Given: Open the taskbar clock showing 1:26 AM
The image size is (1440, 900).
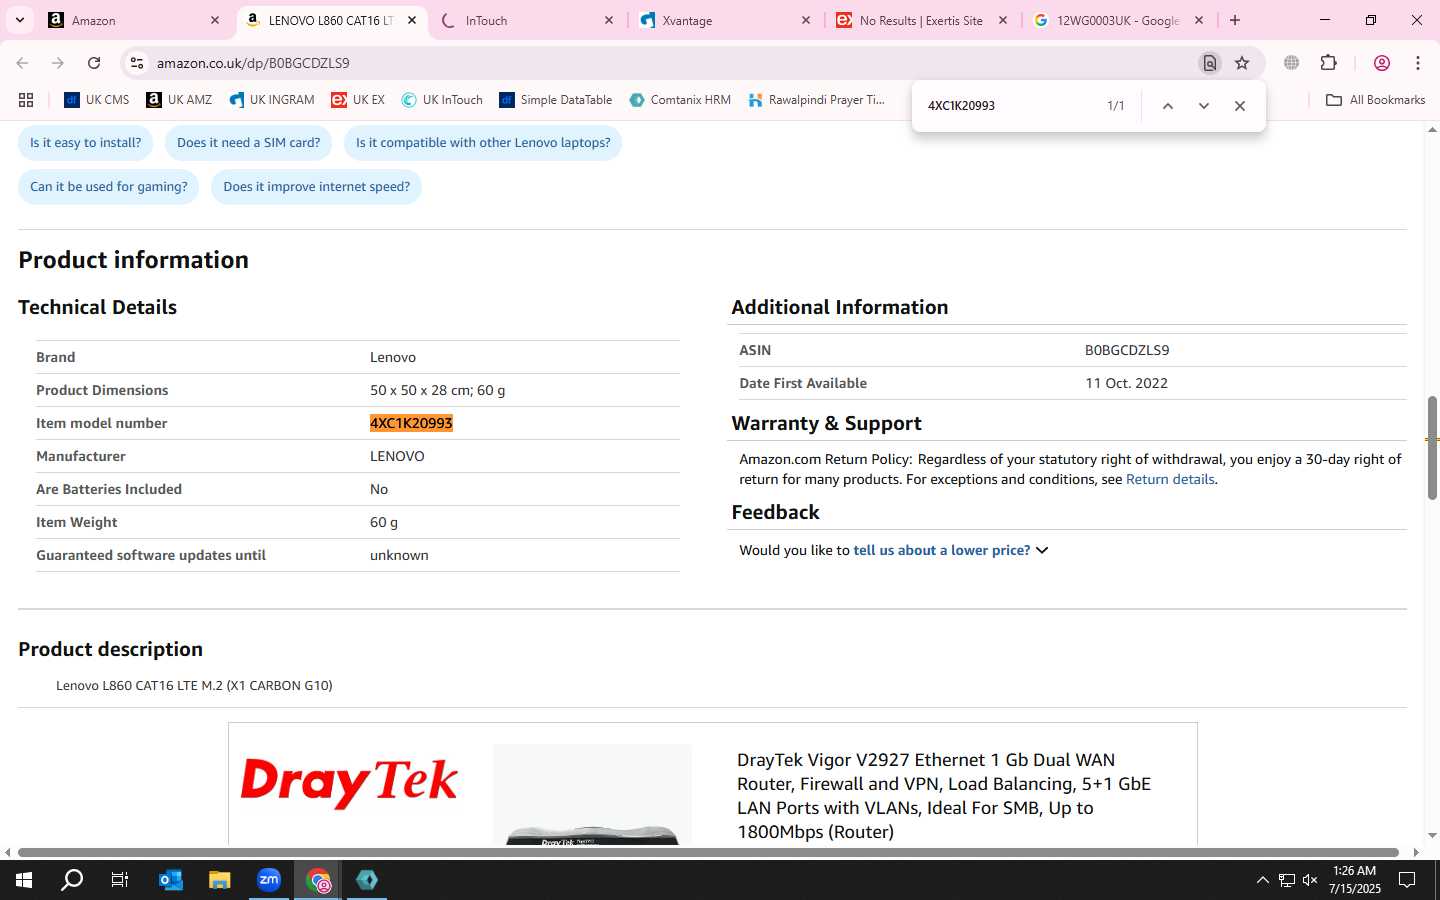Looking at the screenshot, I should point(1355,880).
